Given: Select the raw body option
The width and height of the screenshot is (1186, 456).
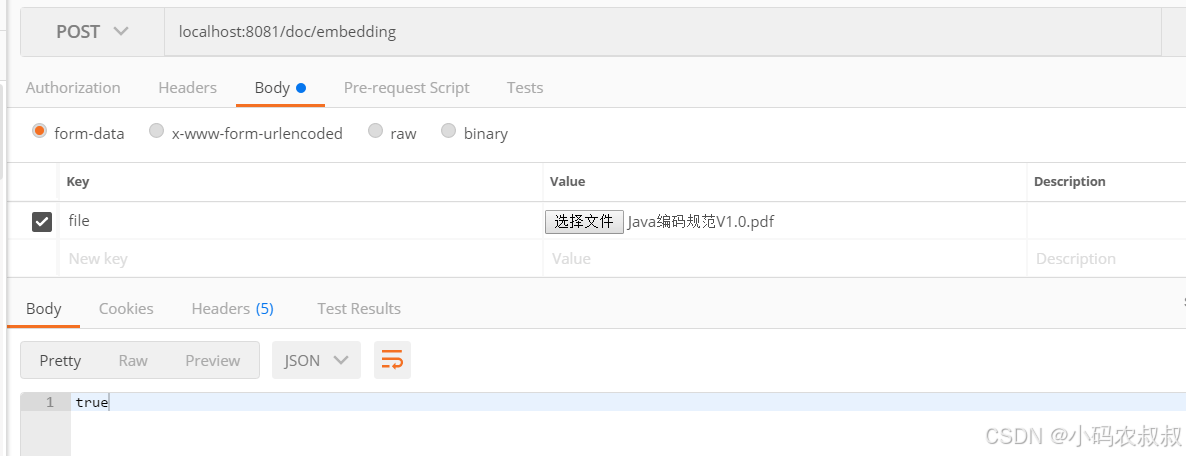Looking at the screenshot, I should [375, 131].
